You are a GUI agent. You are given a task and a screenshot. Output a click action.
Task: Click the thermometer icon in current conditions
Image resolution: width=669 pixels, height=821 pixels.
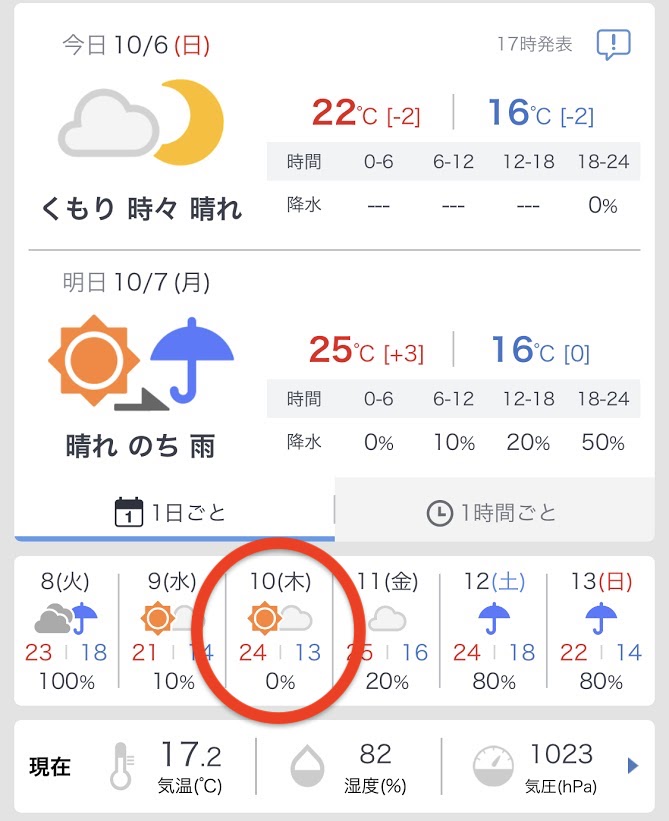123,765
